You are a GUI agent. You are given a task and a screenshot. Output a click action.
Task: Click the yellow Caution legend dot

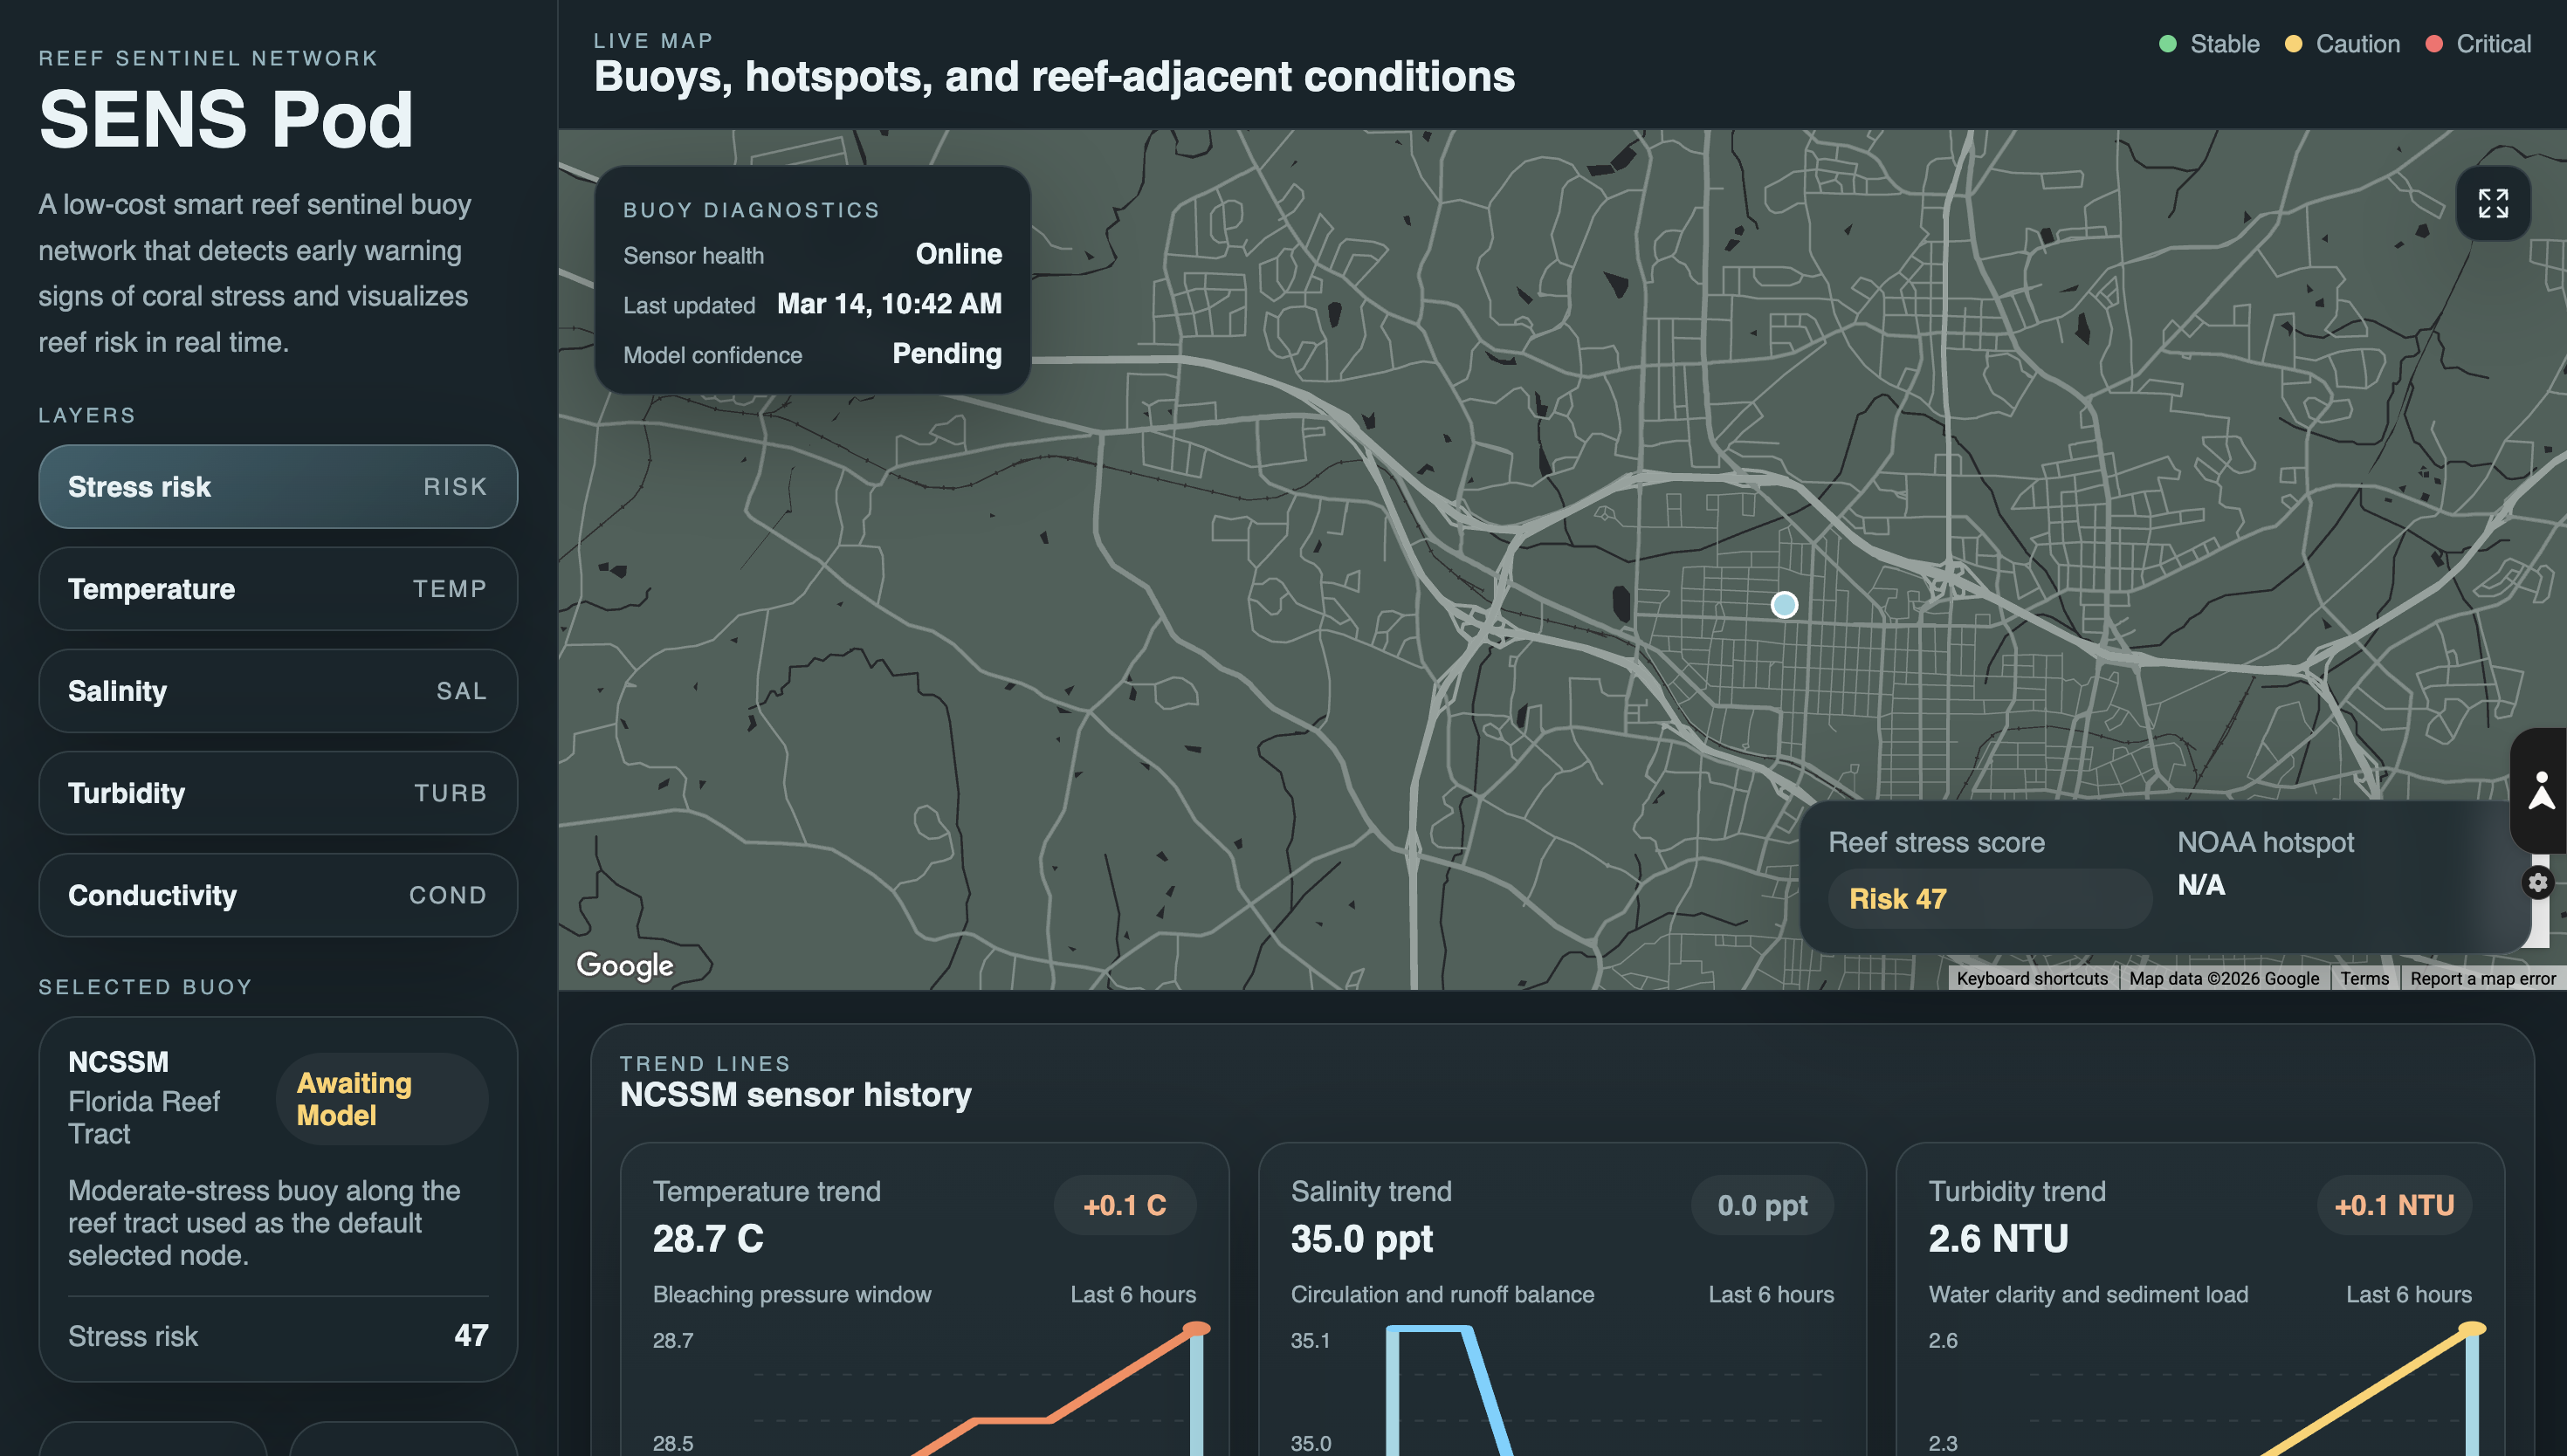(x=2294, y=44)
